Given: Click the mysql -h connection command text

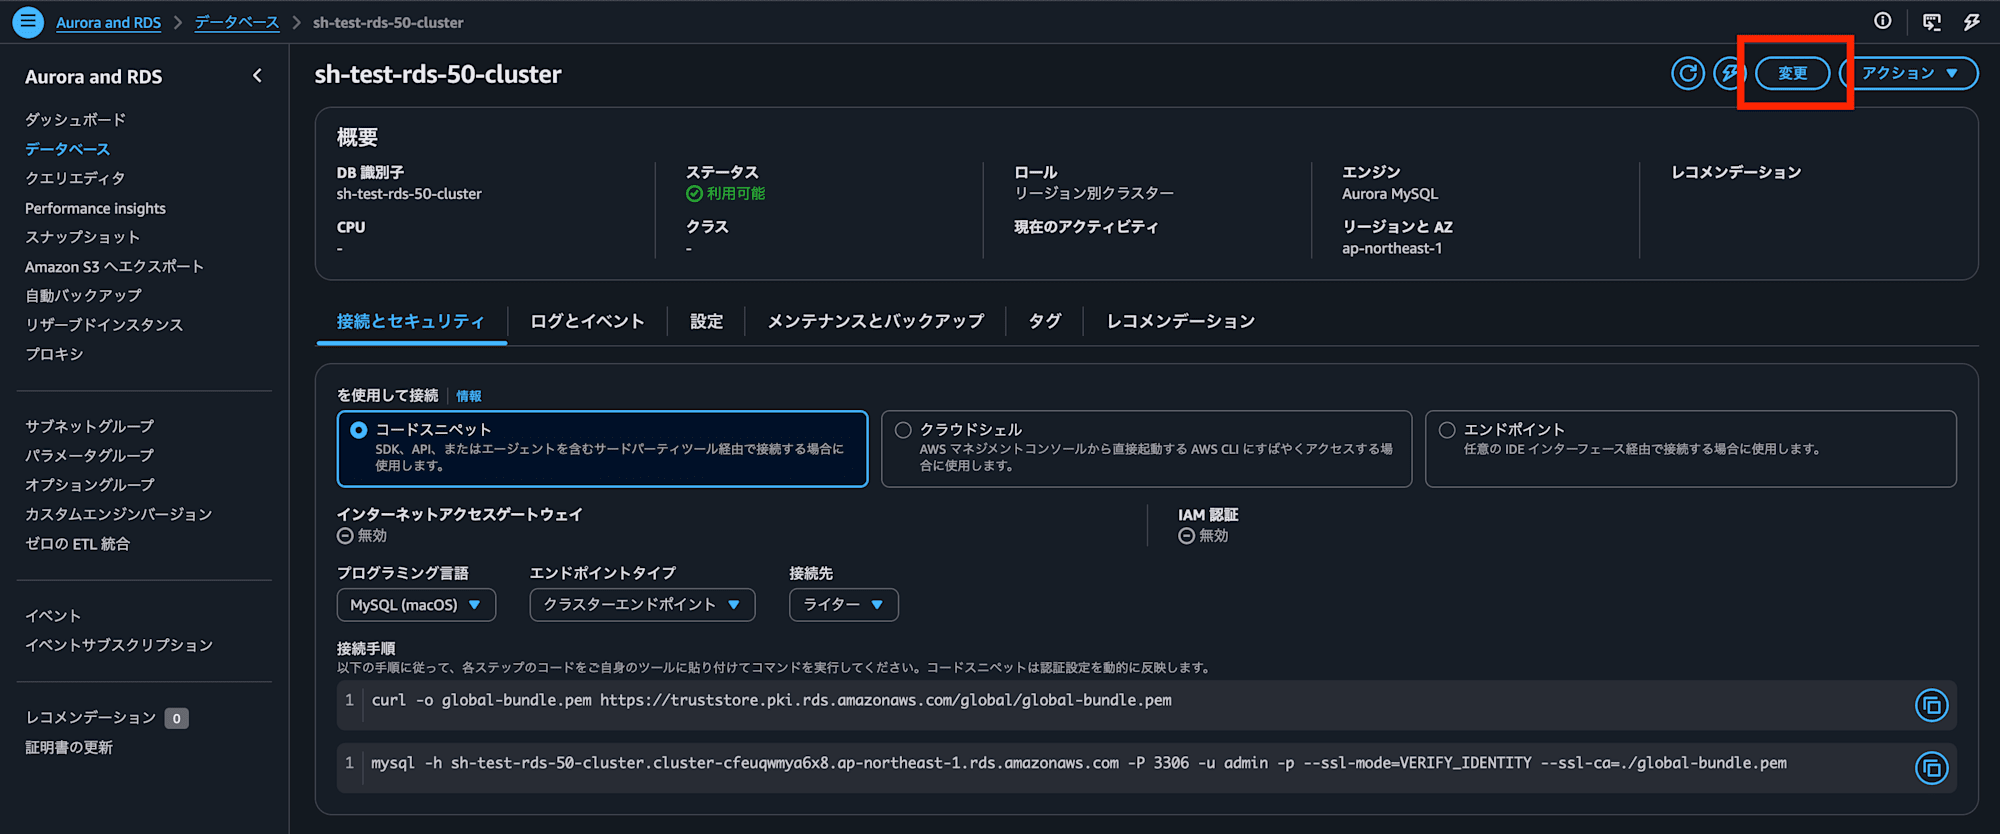Looking at the screenshot, I should click(x=1079, y=763).
